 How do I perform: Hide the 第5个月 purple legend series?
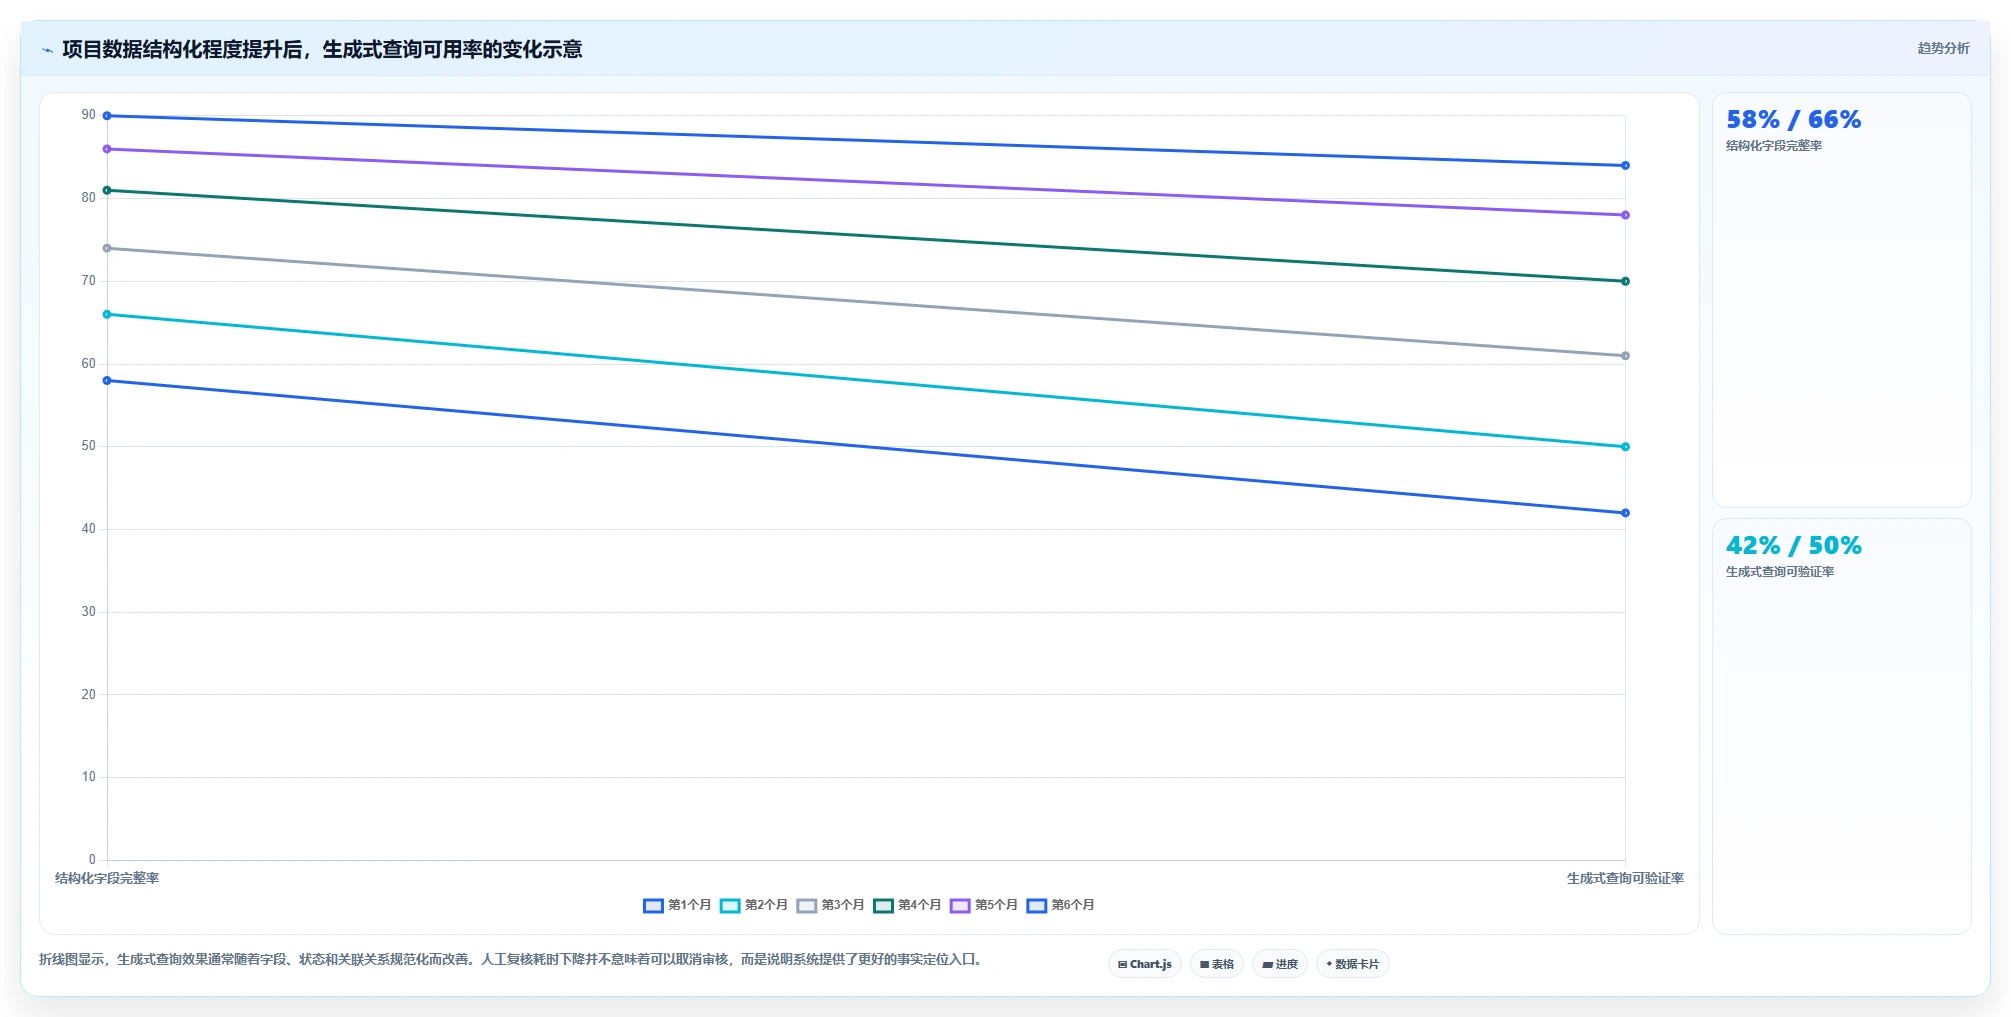[x=984, y=905]
